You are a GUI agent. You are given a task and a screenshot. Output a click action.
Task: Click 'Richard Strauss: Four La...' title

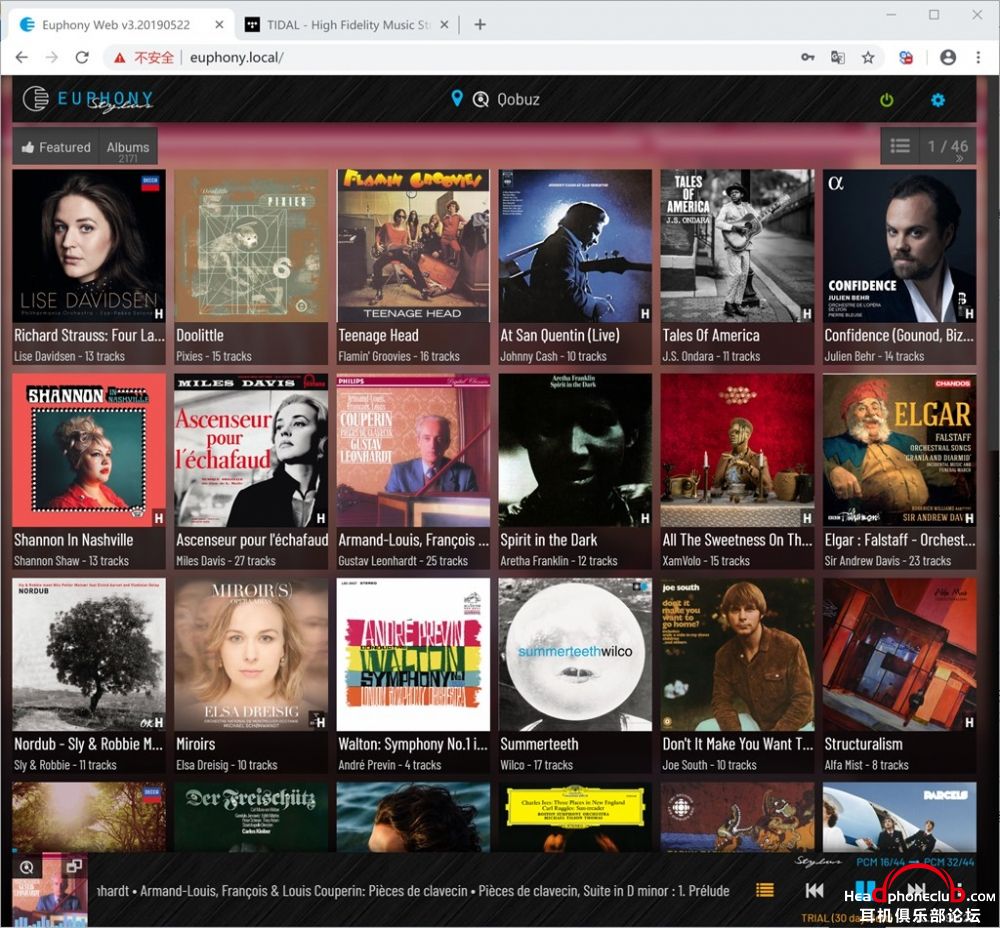(x=89, y=335)
